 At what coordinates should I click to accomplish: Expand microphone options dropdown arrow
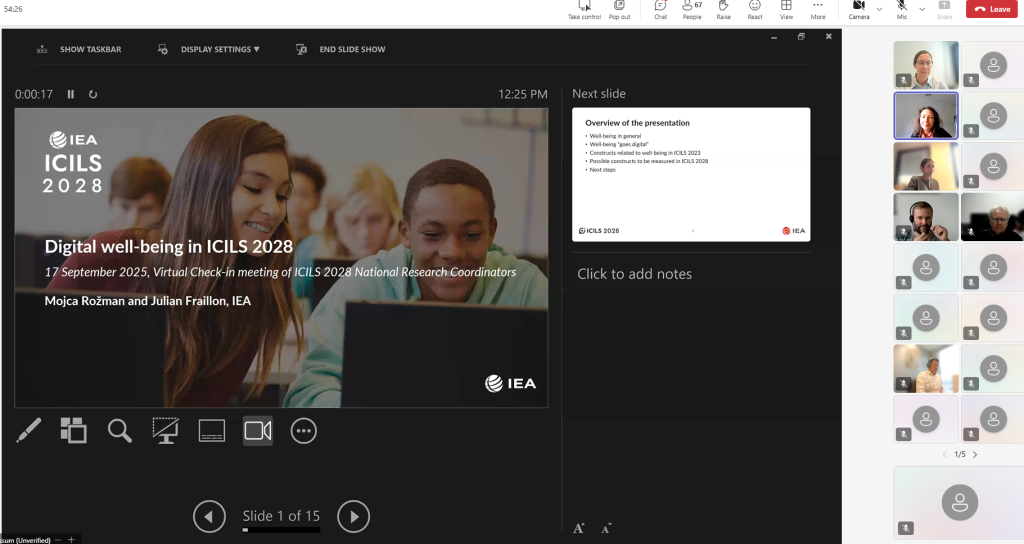pos(922,9)
